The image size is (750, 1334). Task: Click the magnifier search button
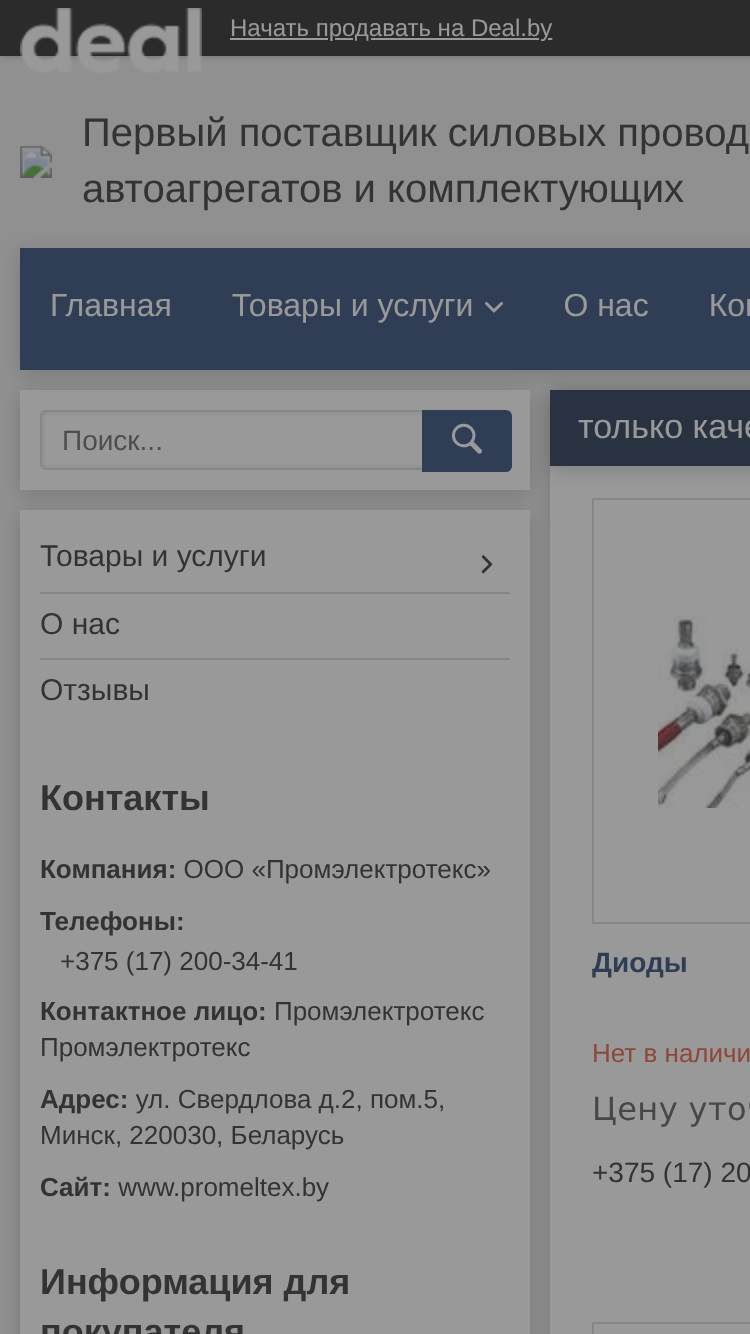pos(467,440)
